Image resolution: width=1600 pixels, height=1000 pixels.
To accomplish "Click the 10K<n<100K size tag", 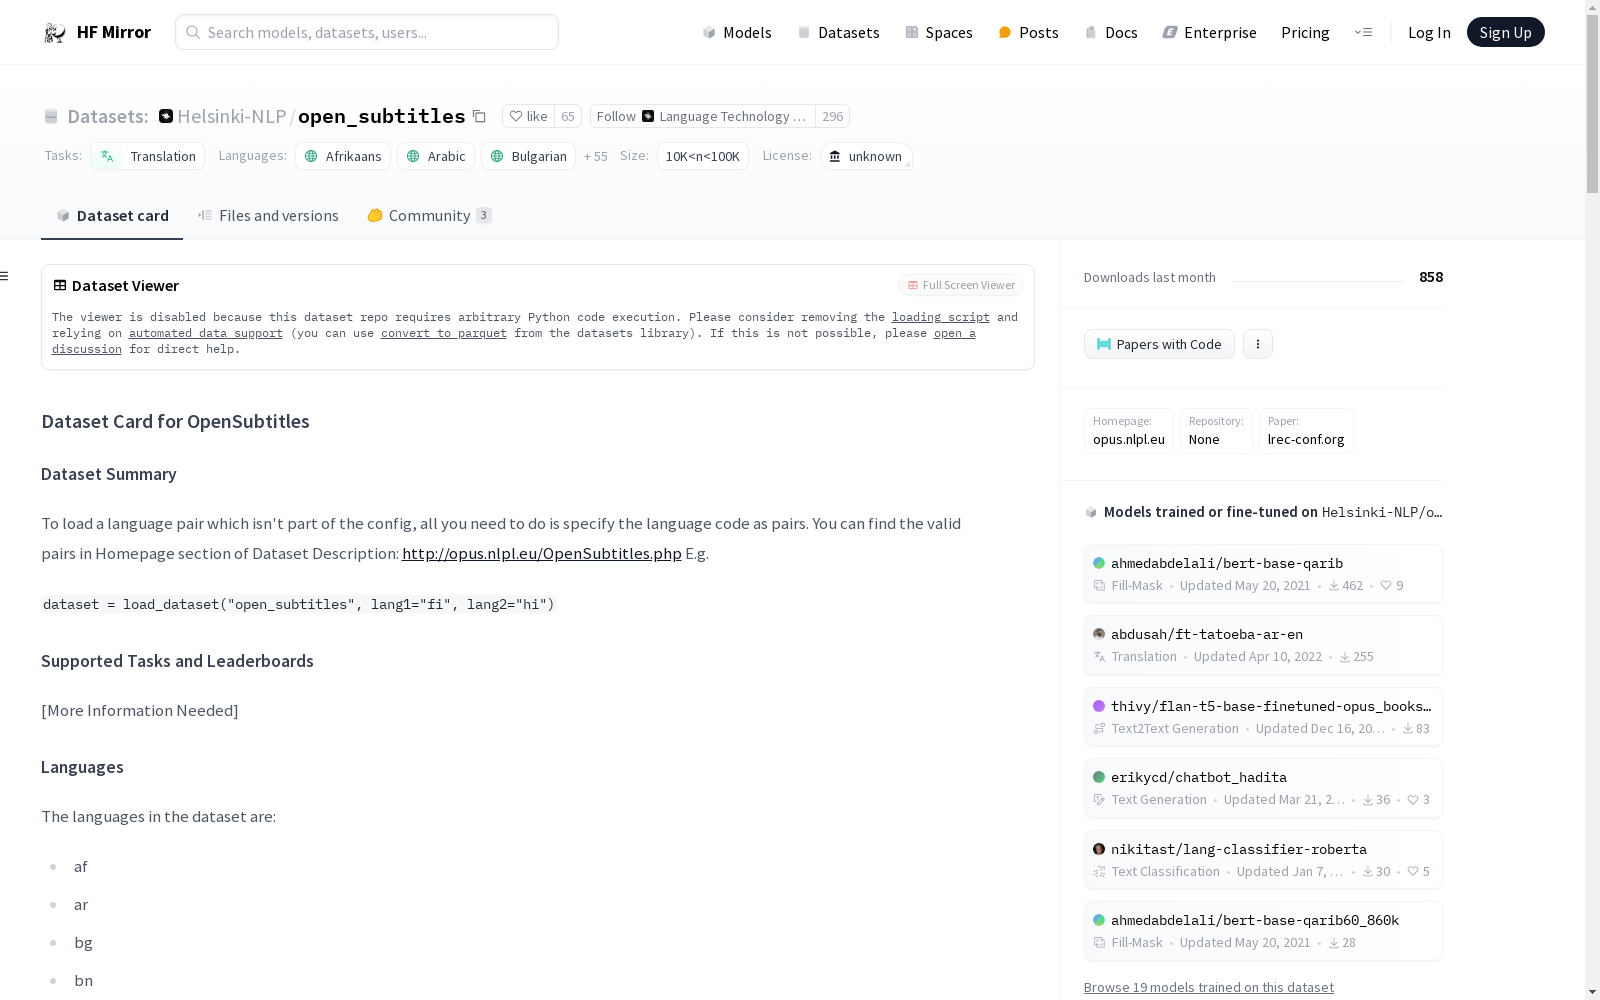I will coord(703,156).
